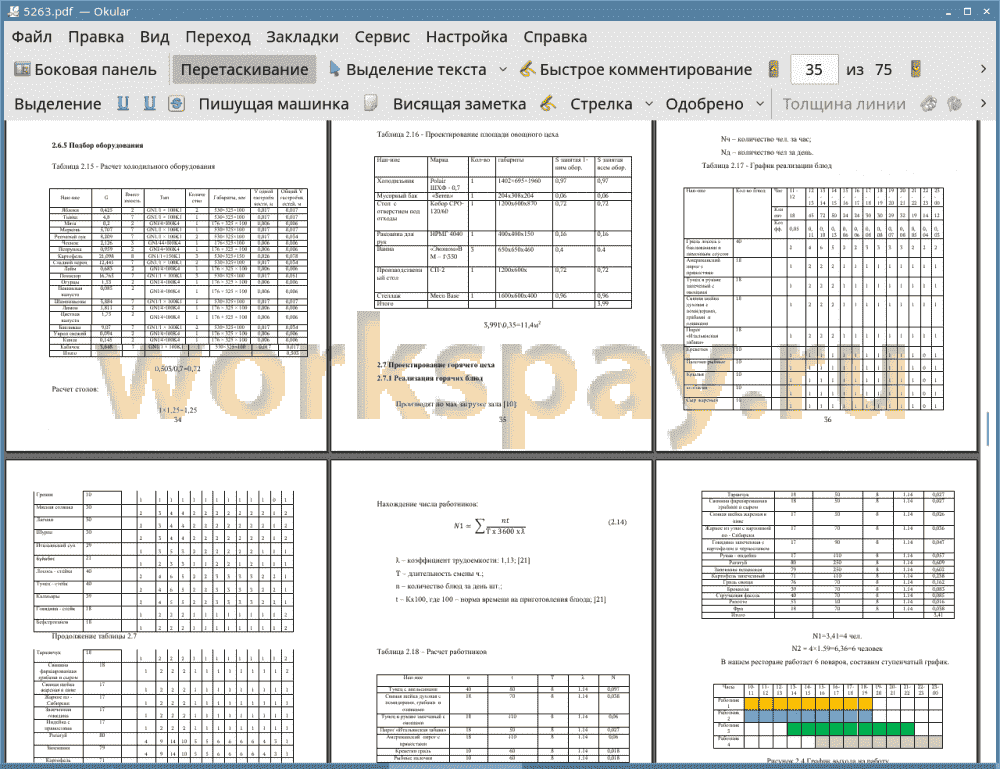Click the equation number '(2.14)'
Screen dimensions: 1000x769
[617, 522]
